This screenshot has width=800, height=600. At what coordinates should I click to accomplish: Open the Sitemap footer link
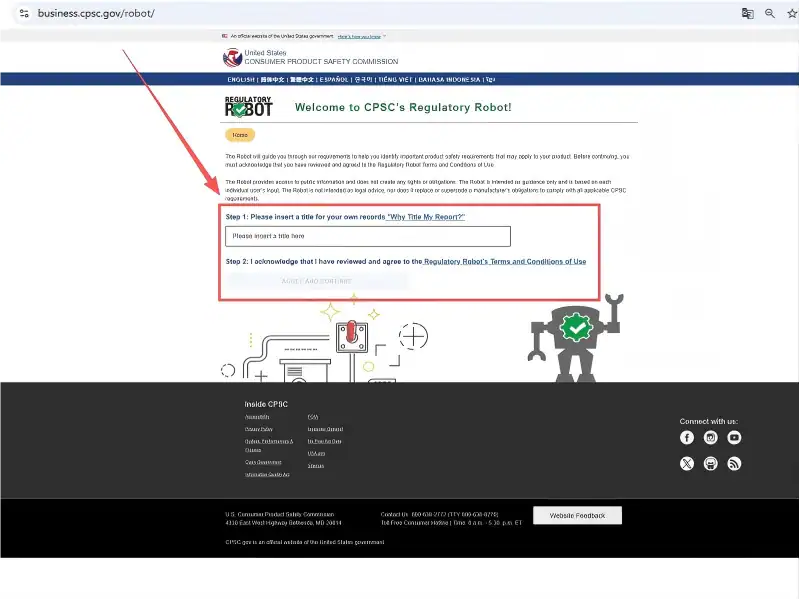tap(316, 466)
